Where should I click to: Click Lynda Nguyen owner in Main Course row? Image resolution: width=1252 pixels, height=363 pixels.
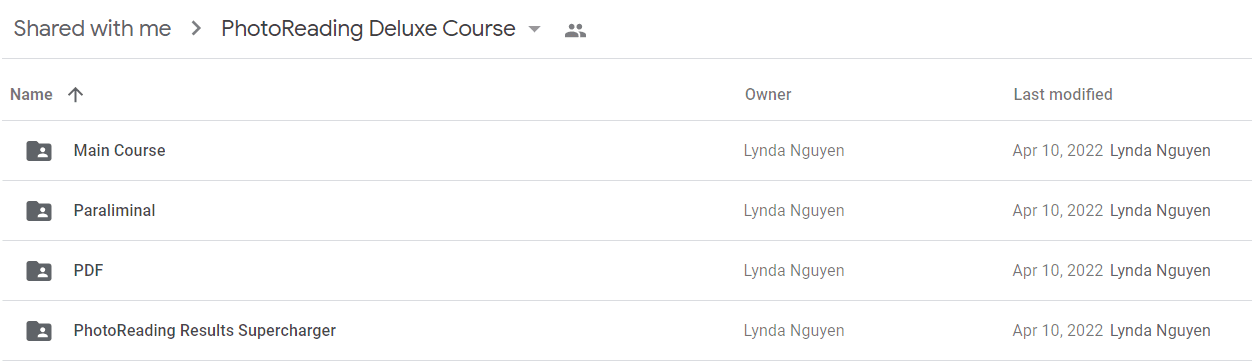[x=794, y=151]
